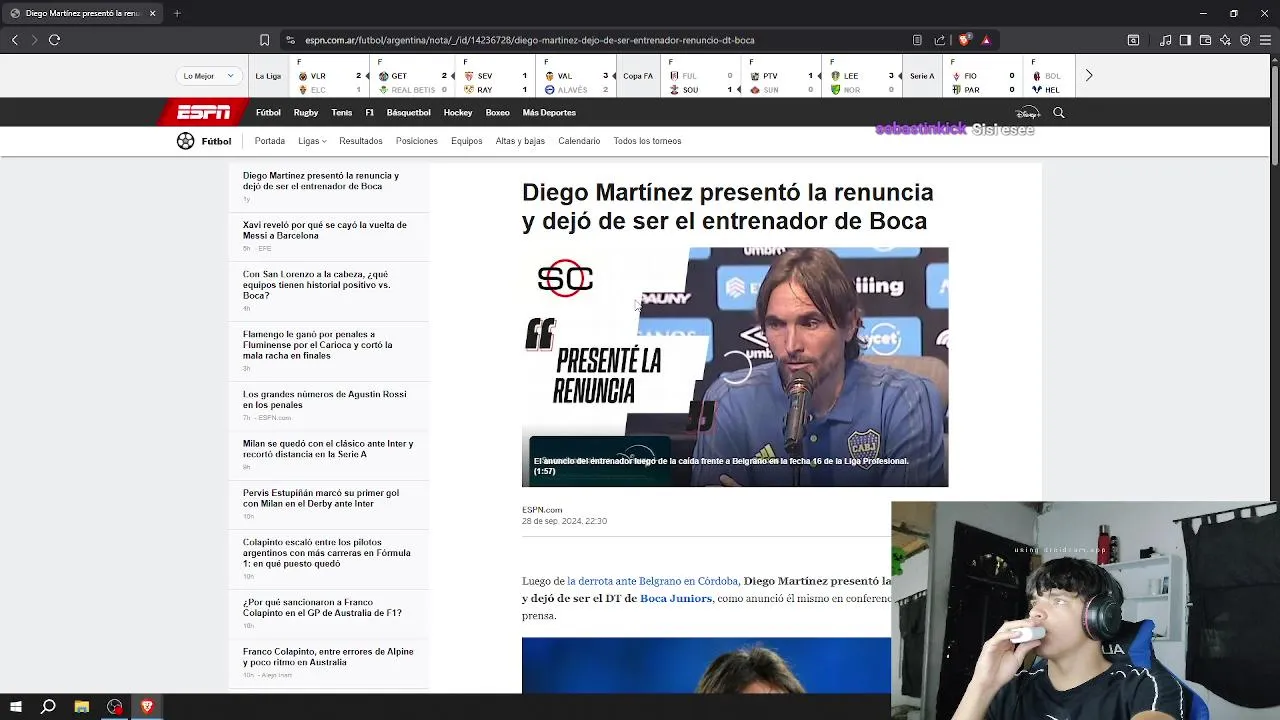Image resolution: width=1280 pixels, height=720 pixels.
Task: Open the Básquetbol menu item
Action: click(x=408, y=113)
